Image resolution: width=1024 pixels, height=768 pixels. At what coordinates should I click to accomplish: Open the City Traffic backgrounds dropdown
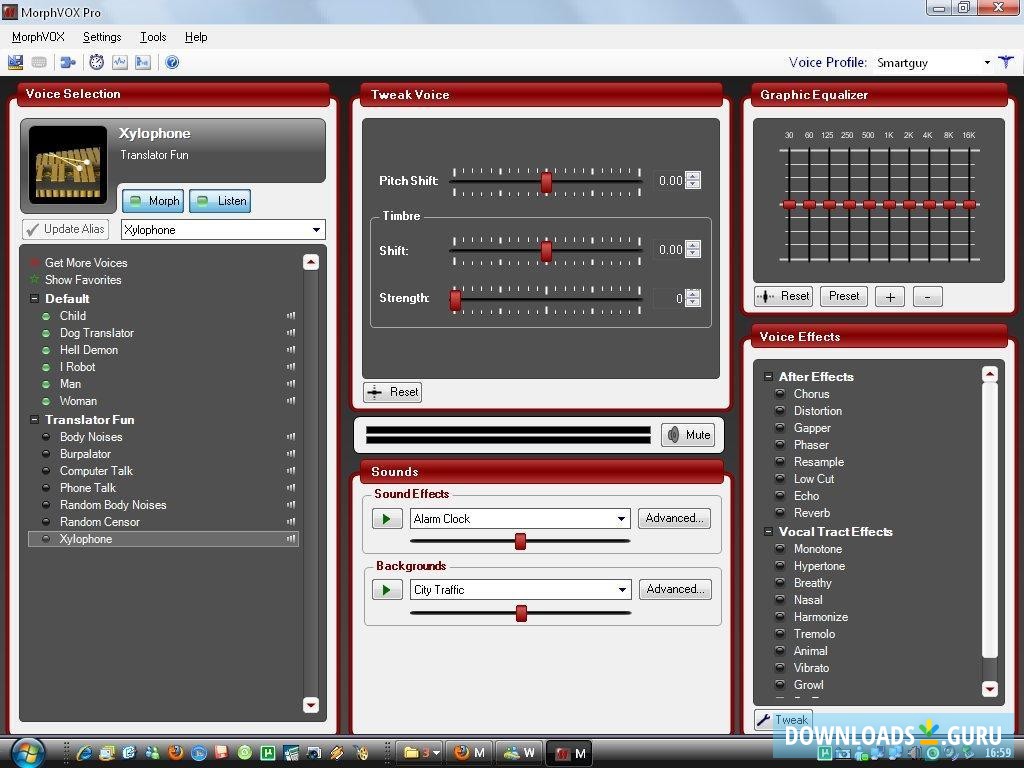(622, 590)
